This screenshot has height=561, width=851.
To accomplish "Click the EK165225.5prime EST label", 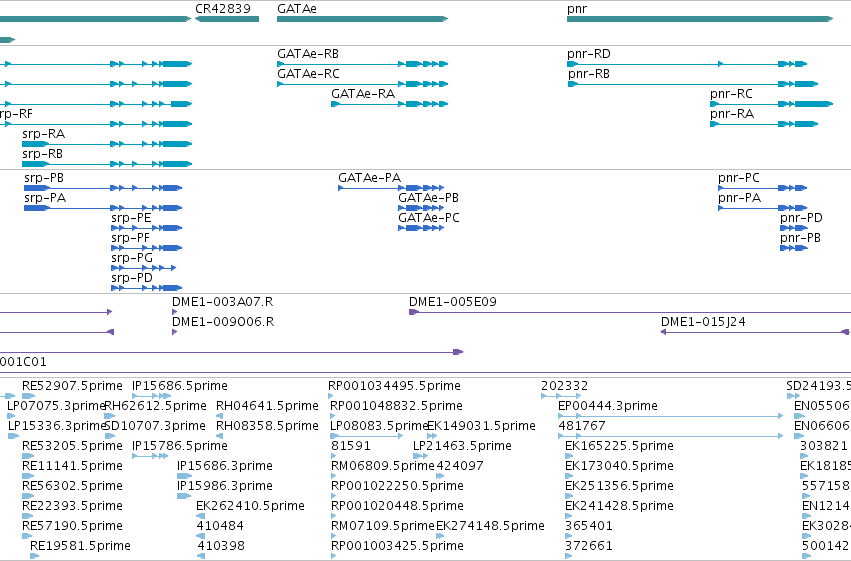I will pyautogui.click(x=619, y=447).
